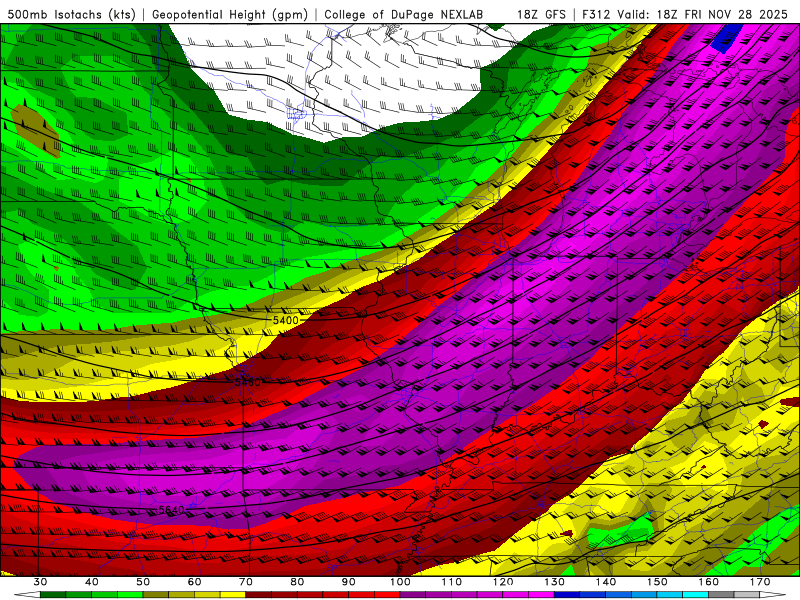800x600 pixels.
Task: Click the '18Z GFS' model run label
Action: [541, 14]
